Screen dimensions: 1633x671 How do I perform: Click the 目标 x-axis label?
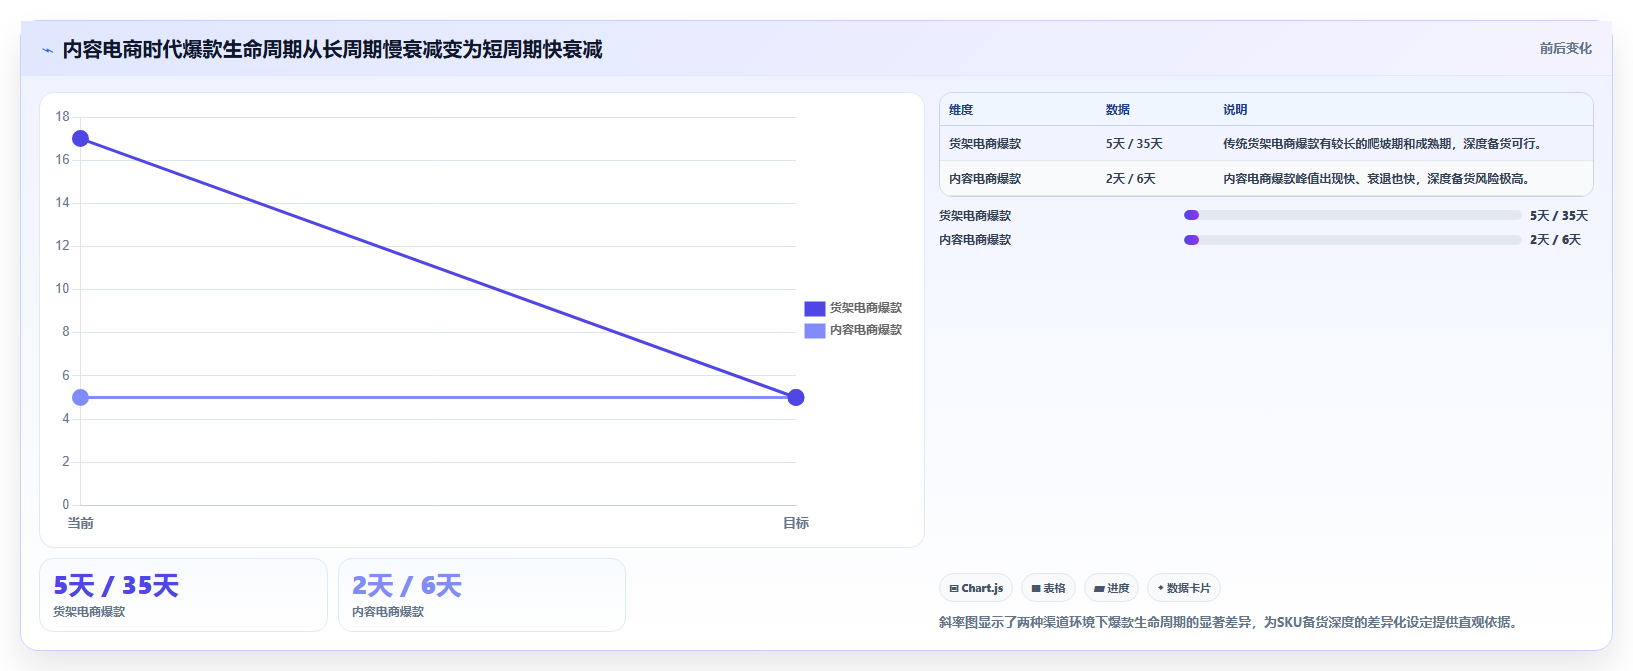[x=796, y=523]
